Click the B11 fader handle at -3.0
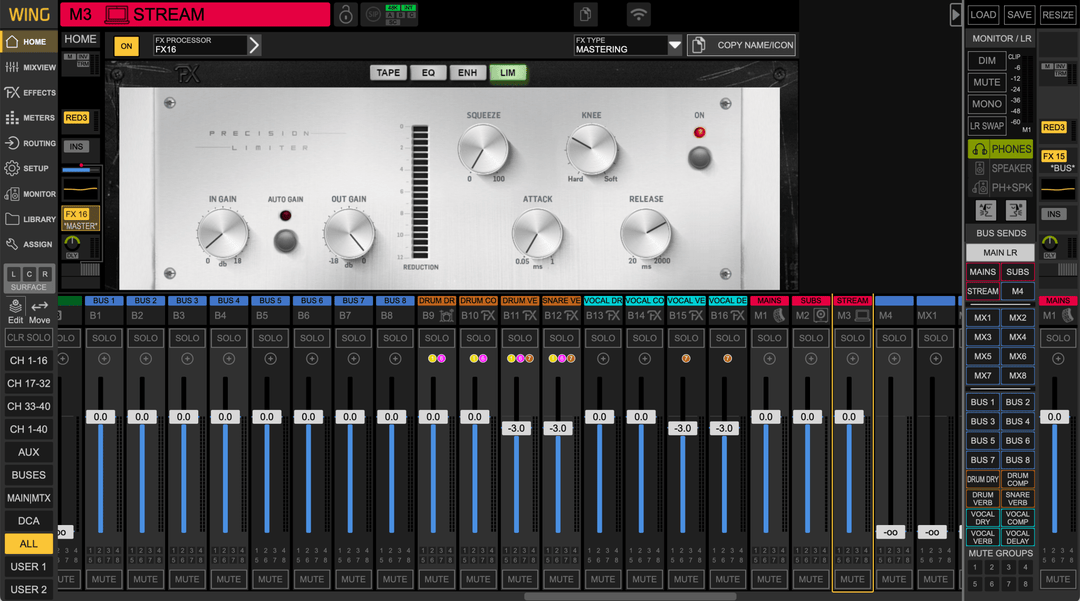 [517, 428]
